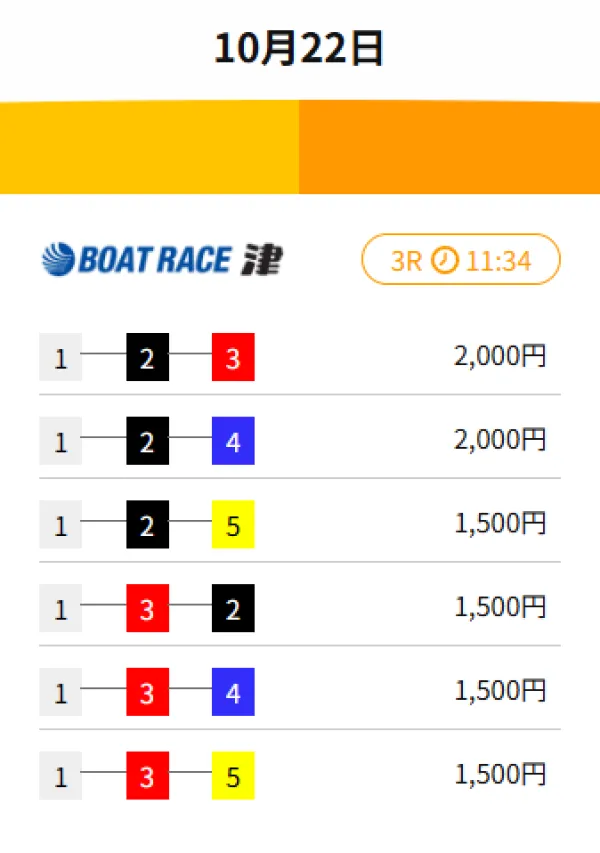This screenshot has height=853, width=600.
Task: Click black boat 2 in the 1-3-2 row
Action: 233,609
